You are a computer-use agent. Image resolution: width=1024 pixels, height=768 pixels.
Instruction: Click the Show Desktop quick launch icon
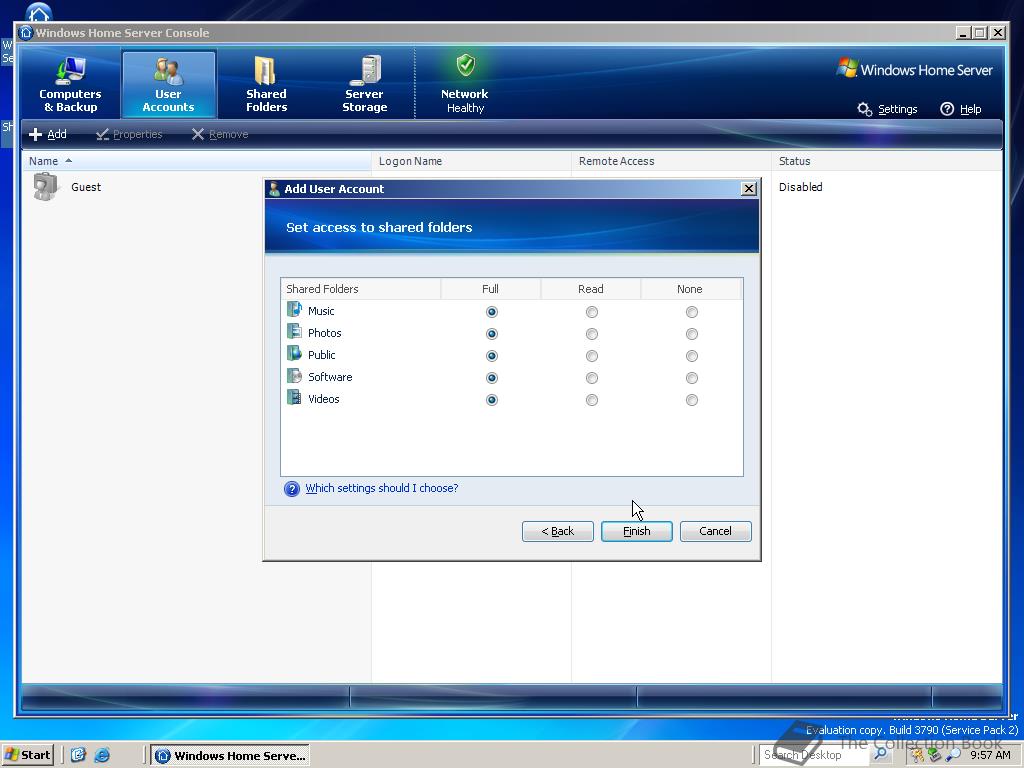coord(78,756)
